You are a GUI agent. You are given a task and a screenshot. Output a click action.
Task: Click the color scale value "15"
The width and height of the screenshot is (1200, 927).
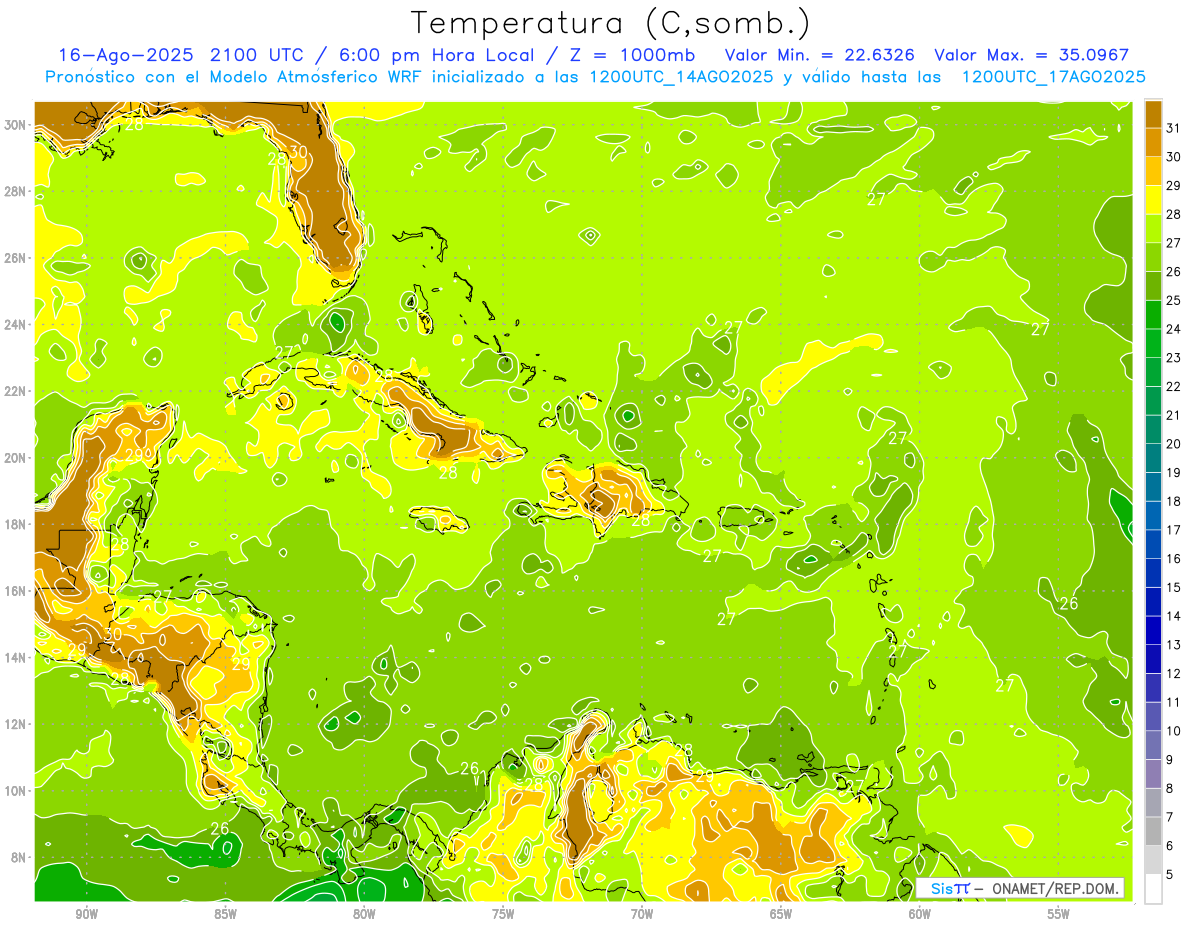pos(1174,587)
